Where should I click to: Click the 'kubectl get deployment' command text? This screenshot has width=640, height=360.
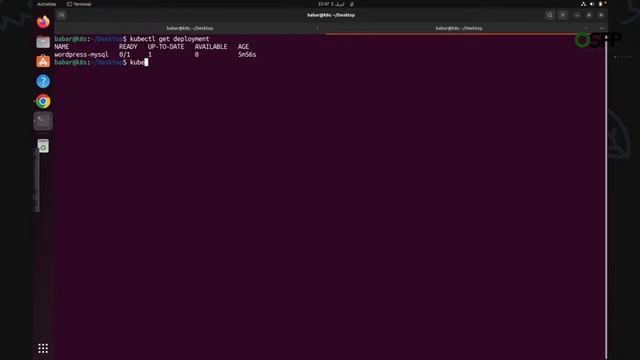tap(169, 39)
